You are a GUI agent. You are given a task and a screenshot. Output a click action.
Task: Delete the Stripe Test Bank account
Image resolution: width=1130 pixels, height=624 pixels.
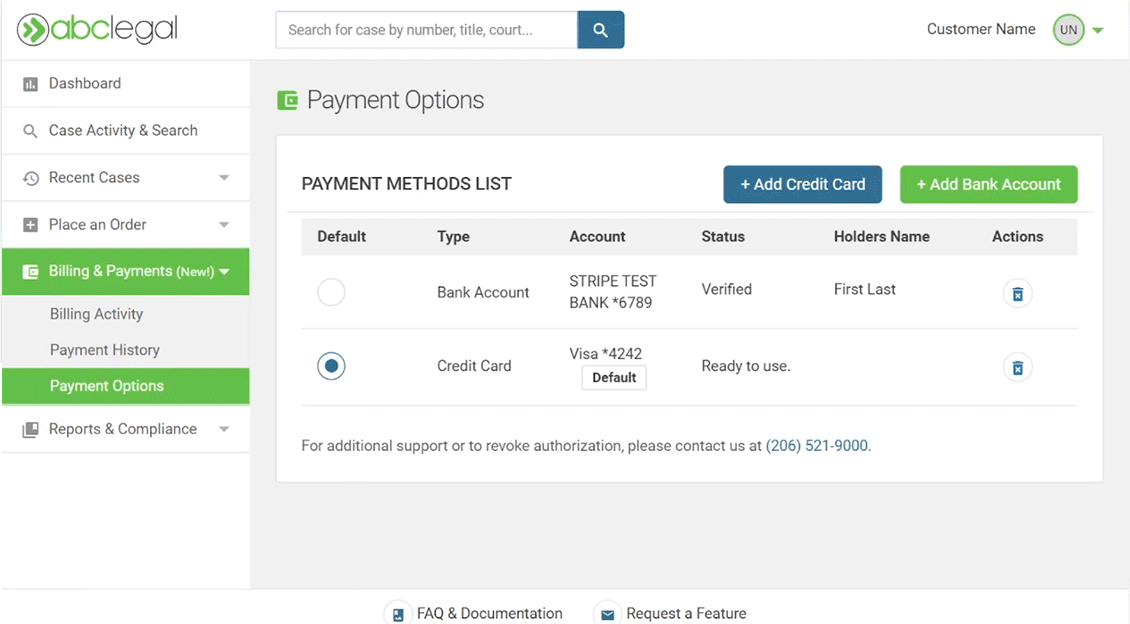[1017, 294]
